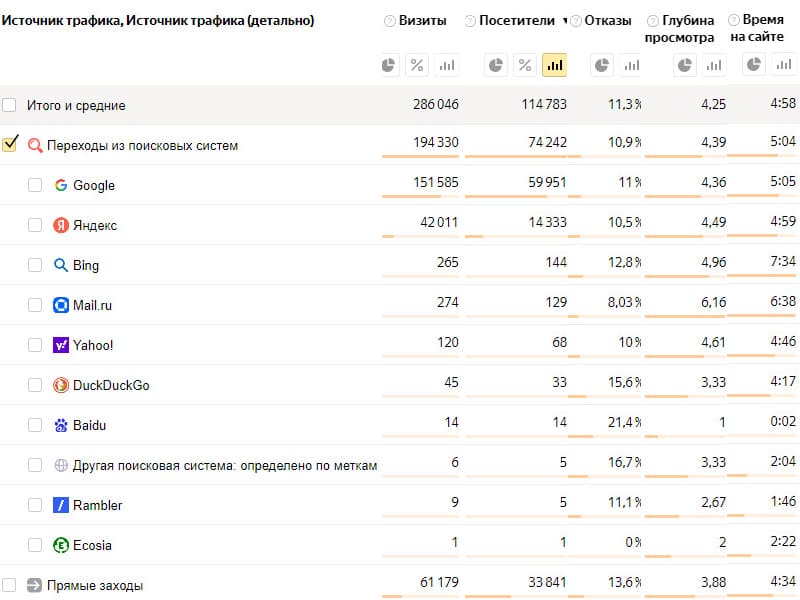Sort table by Отказы column header

[x=608, y=21]
